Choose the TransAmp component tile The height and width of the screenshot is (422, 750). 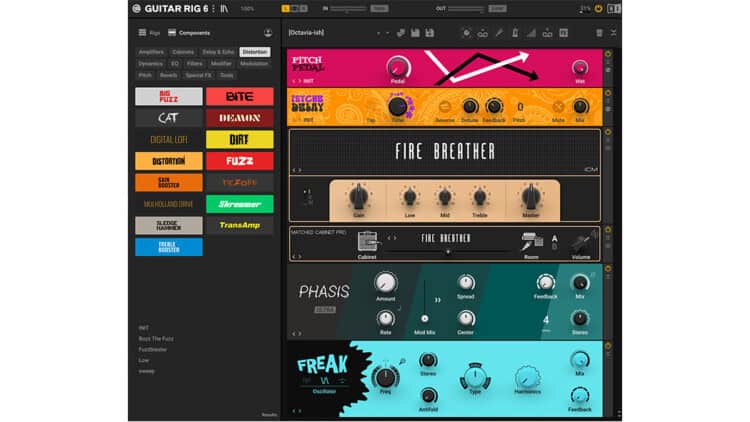240,225
